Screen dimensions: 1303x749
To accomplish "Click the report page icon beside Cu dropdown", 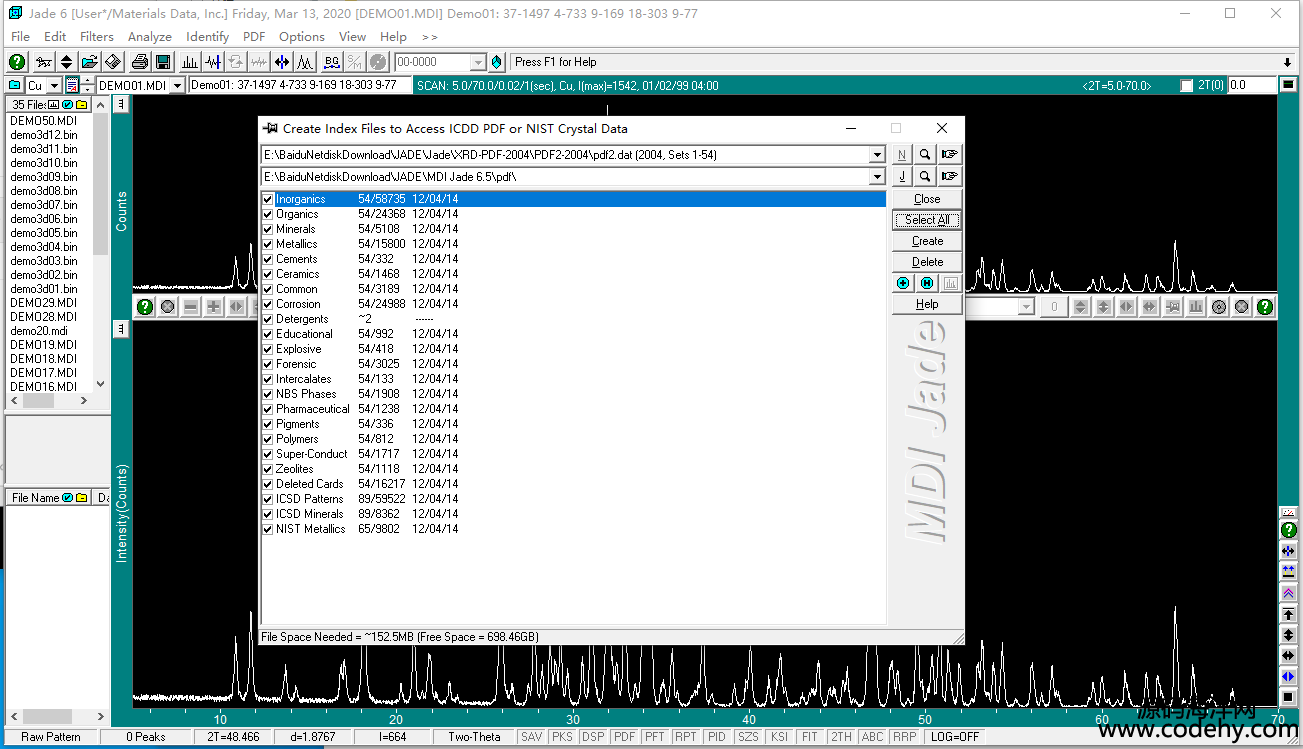I will 72,86.
